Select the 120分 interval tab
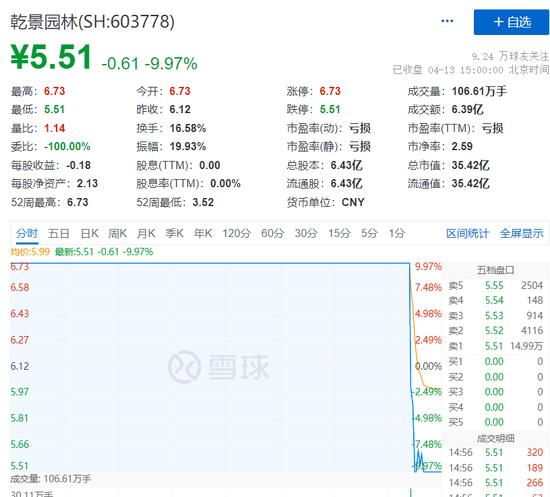This screenshot has width=550, height=497. click(236, 233)
